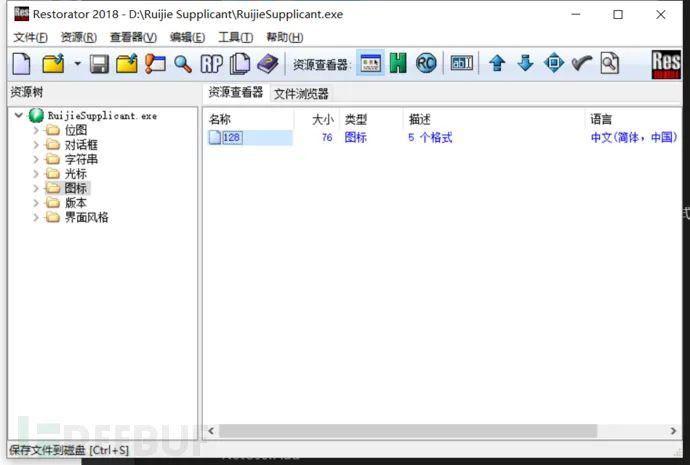Switch to Hex view with green H icon
Image resolution: width=690 pixels, height=465 pixels.
pyautogui.click(x=398, y=63)
